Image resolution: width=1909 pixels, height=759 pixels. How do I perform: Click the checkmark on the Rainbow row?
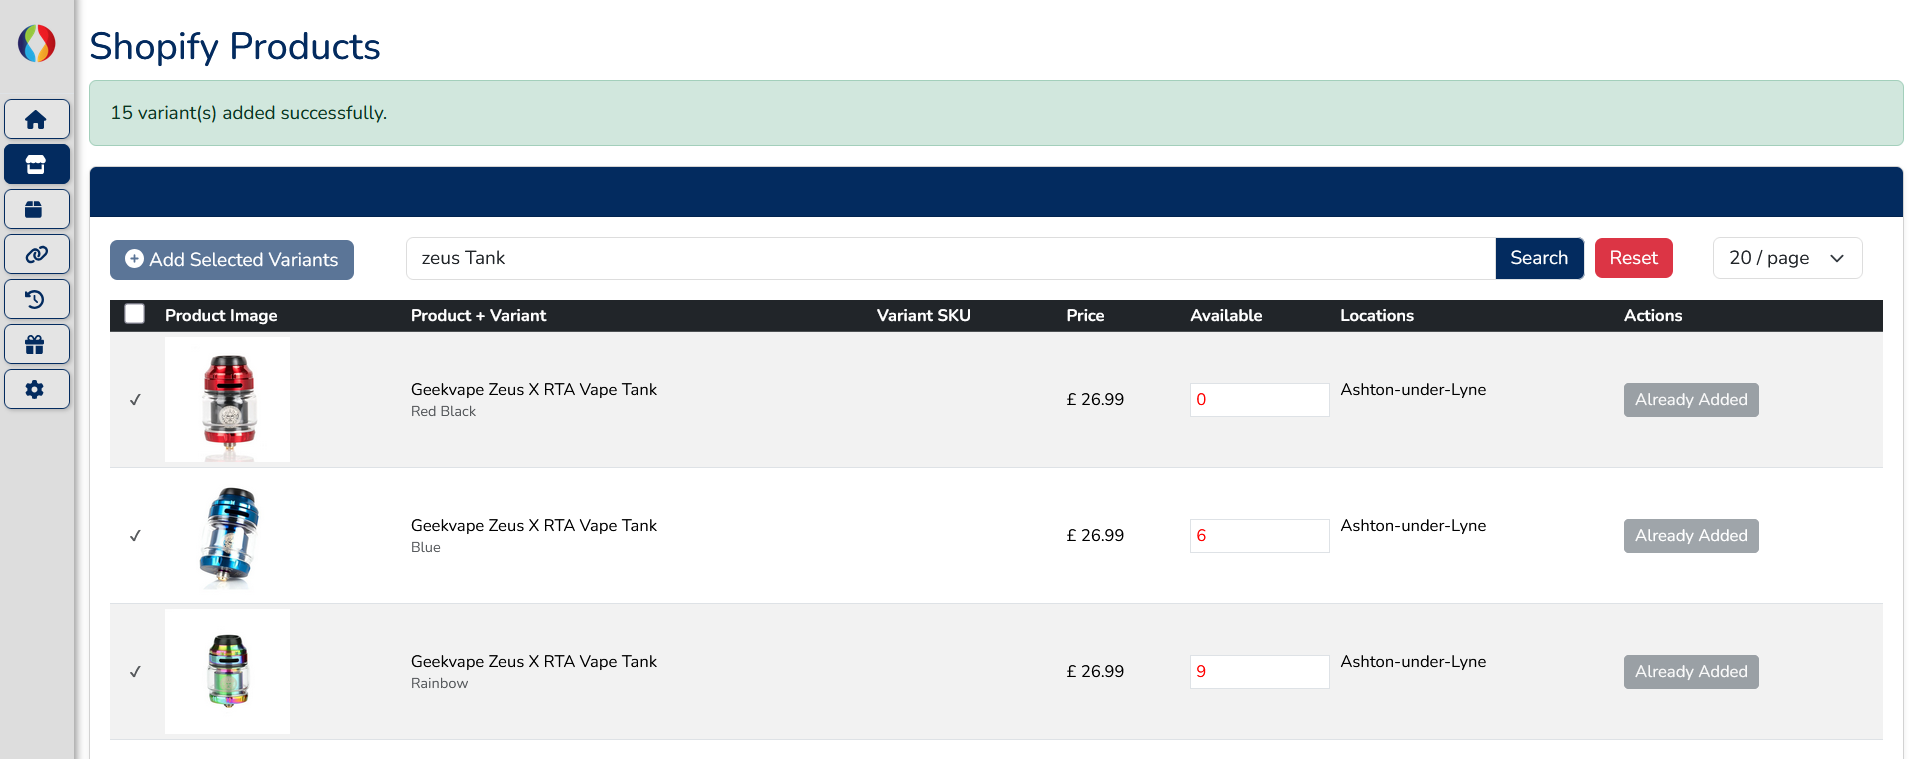click(135, 672)
